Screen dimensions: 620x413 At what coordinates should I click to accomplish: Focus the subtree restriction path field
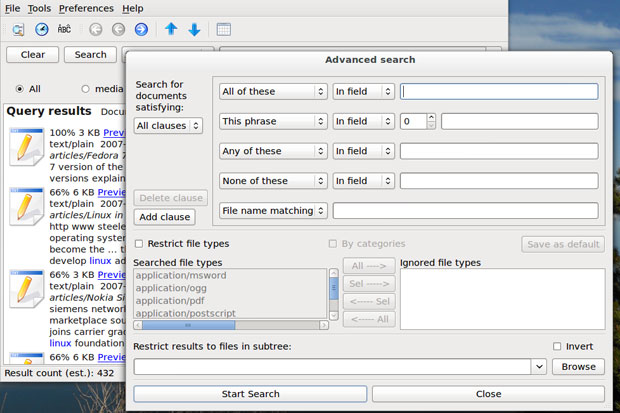pyautogui.click(x=333, y=367)
